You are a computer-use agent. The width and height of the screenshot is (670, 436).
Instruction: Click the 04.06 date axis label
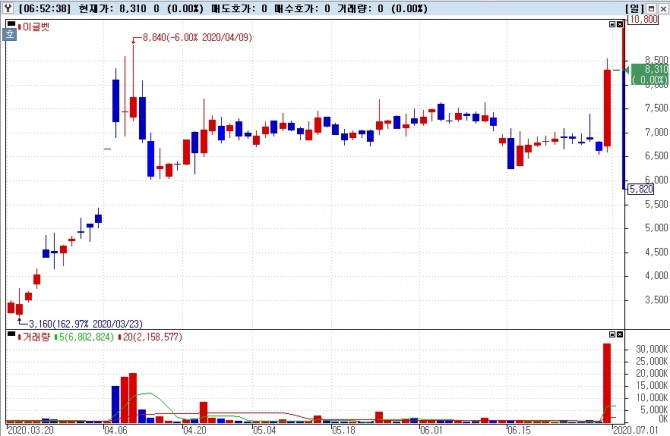pyautogui.click(x=115, y=430)
